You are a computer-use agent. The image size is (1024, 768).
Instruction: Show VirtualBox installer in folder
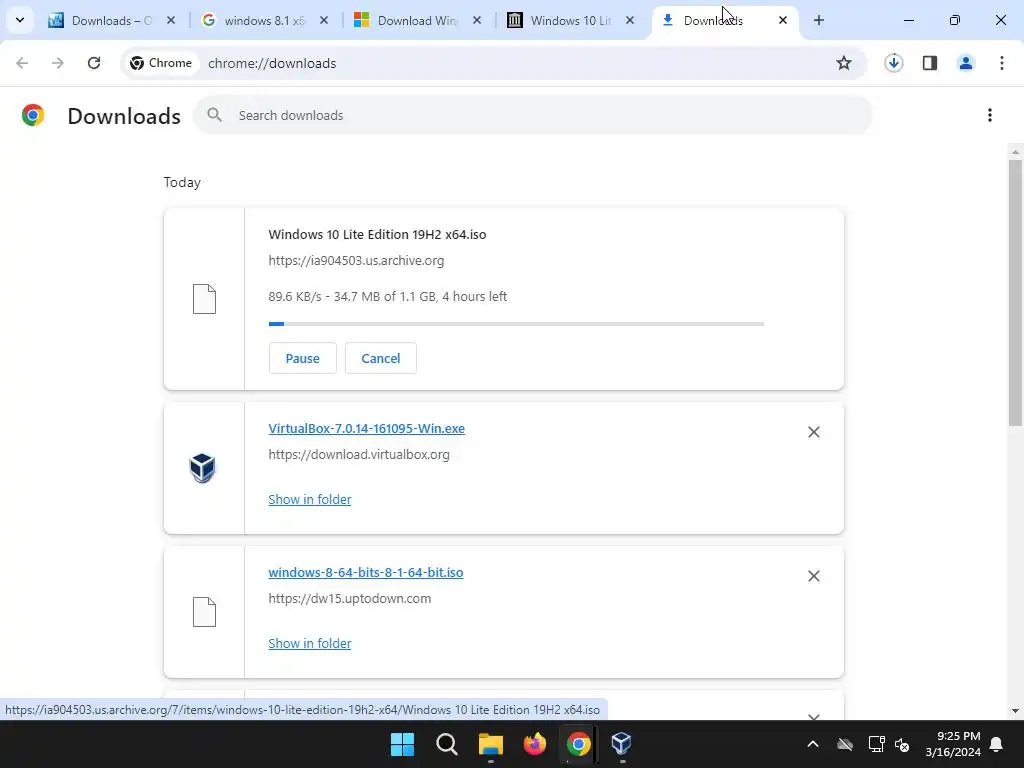[x=310, y=500]
